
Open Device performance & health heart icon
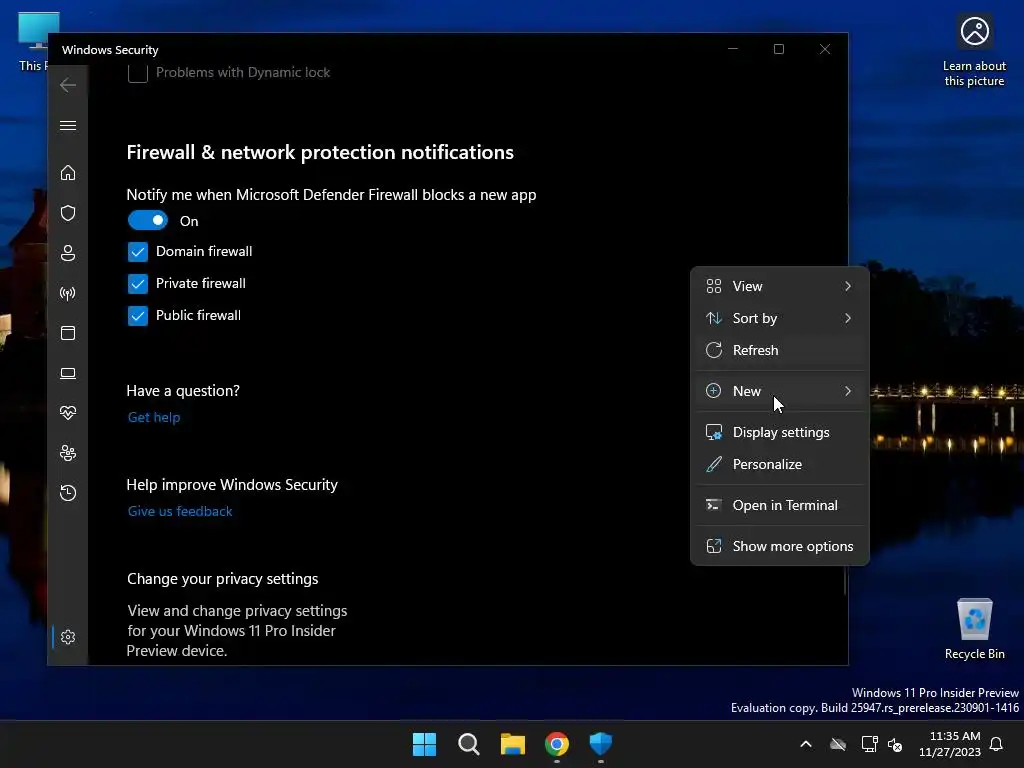68,413
